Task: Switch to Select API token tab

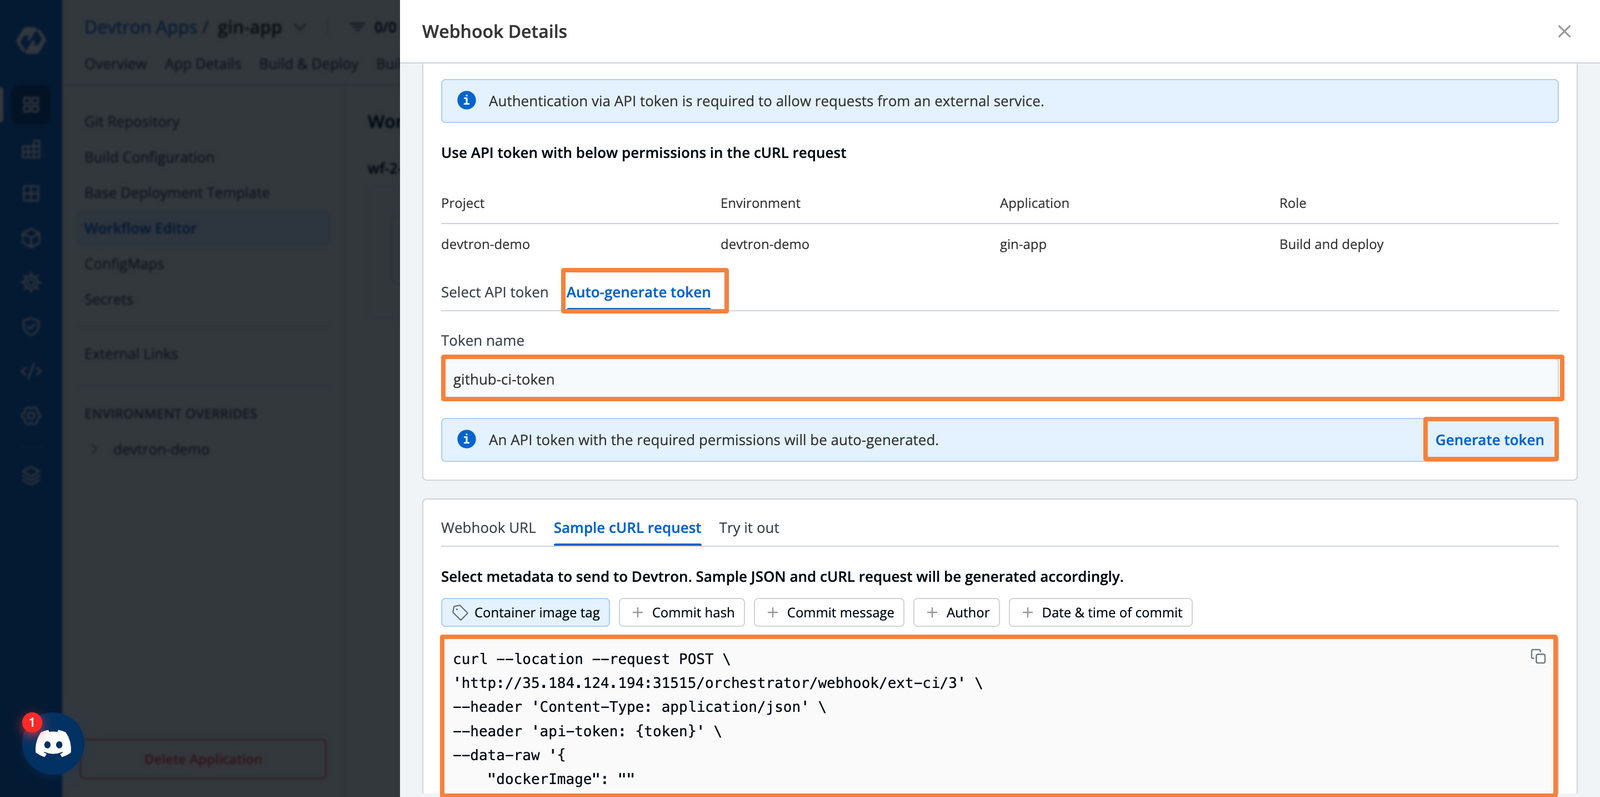Action: [494, 292]
